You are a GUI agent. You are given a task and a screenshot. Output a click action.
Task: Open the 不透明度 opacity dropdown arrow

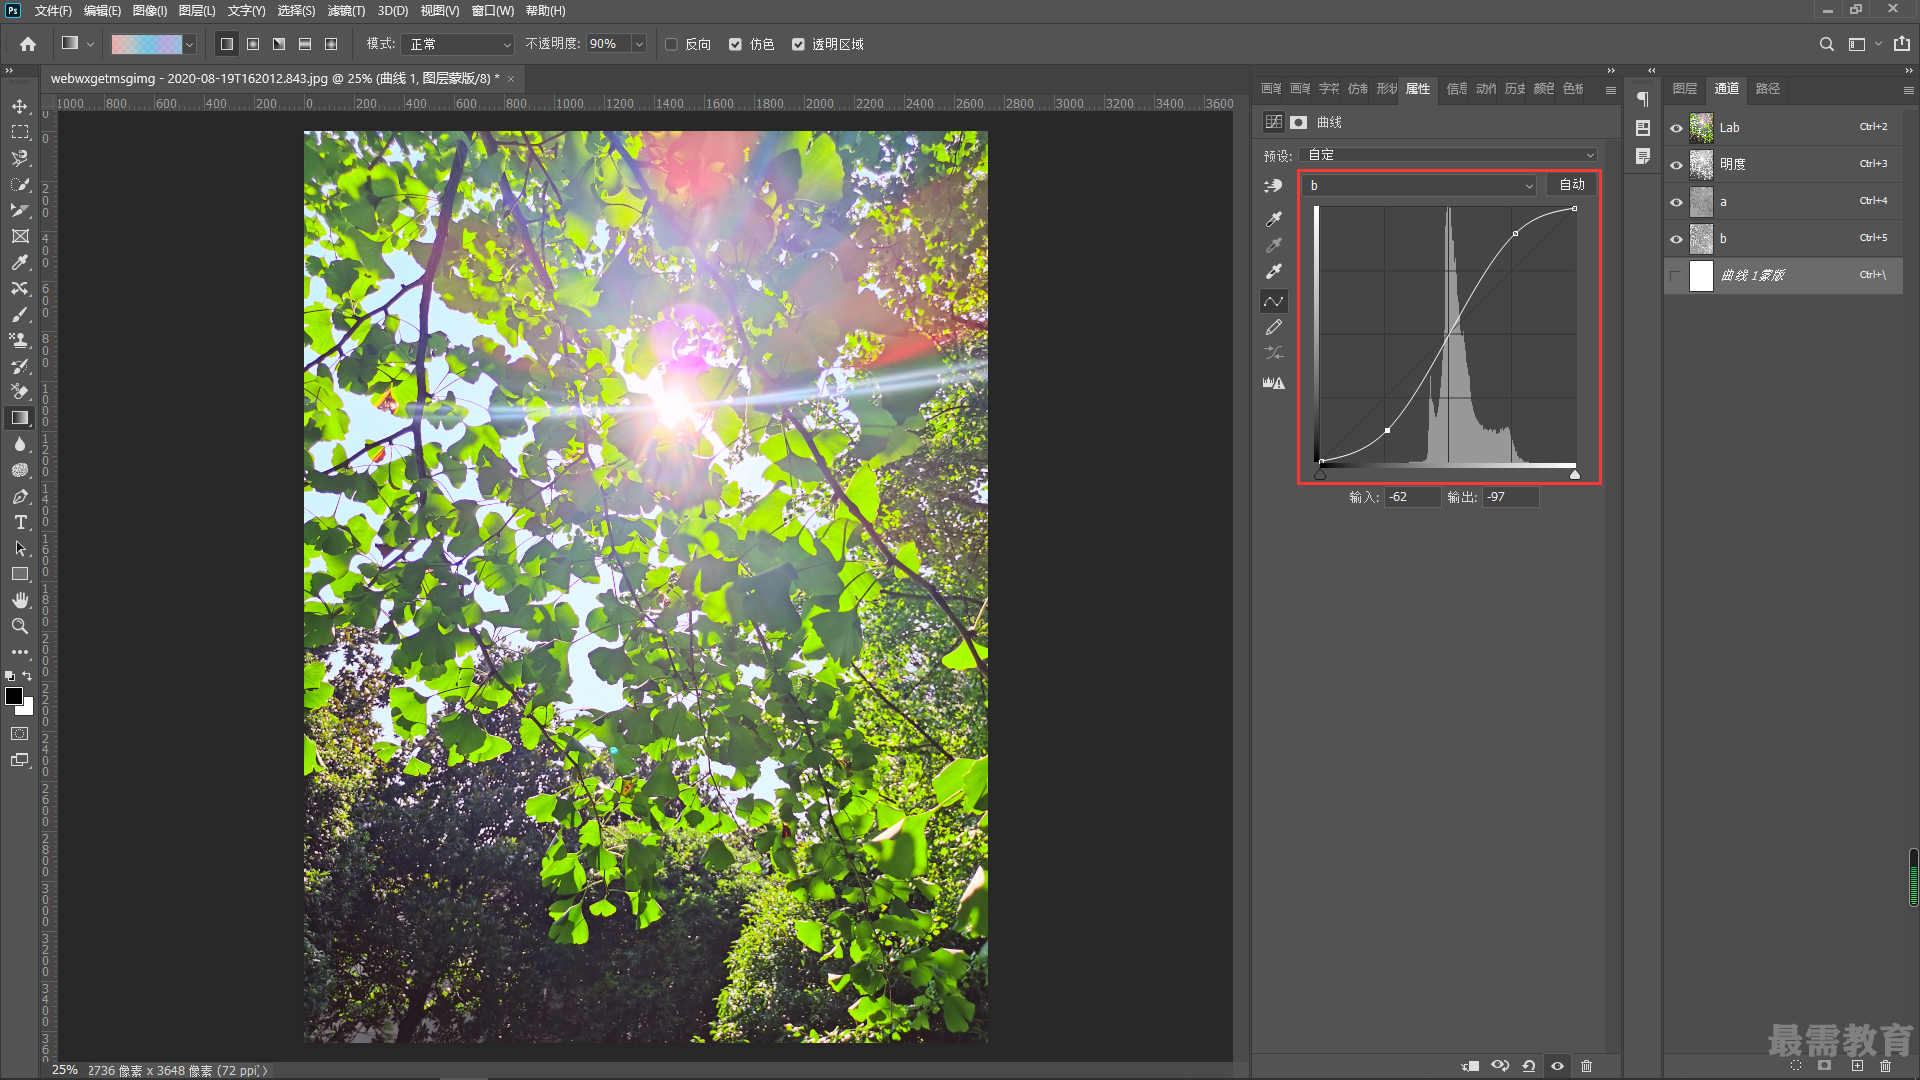639,44
